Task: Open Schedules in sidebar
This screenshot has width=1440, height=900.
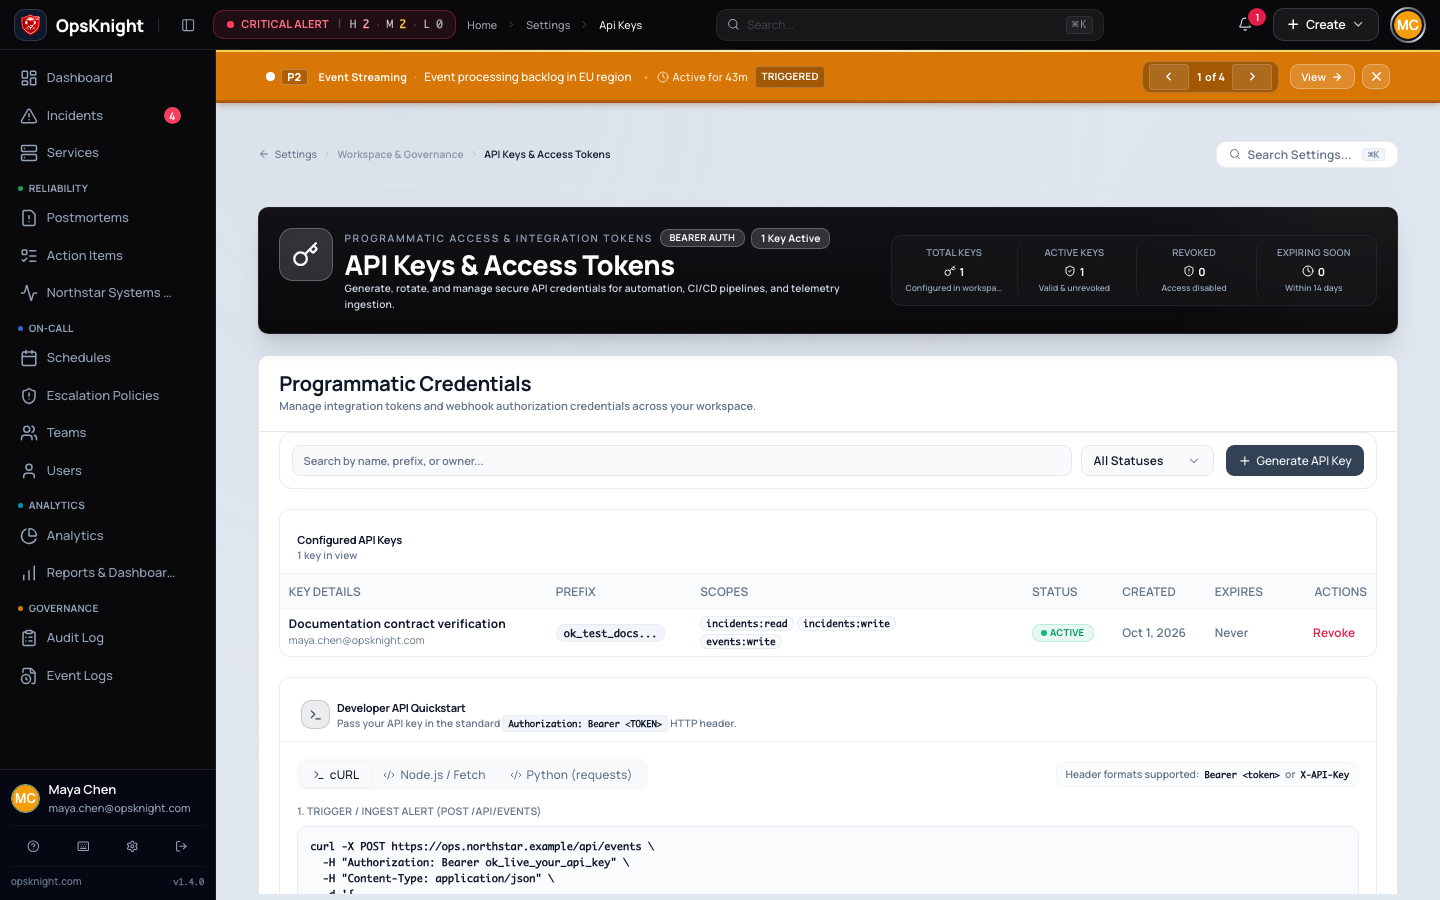Action: point(108,358)
